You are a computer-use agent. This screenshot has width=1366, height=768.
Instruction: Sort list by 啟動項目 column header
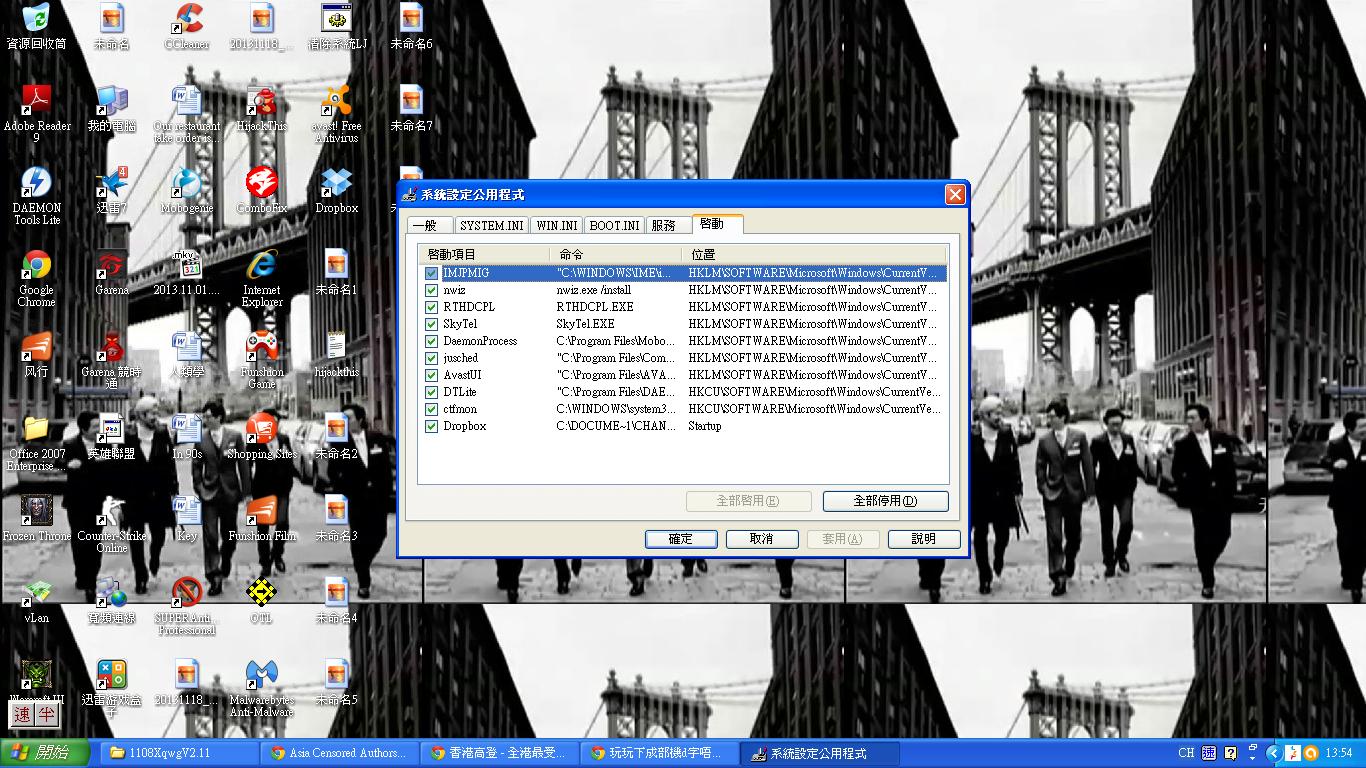[483, 254]
